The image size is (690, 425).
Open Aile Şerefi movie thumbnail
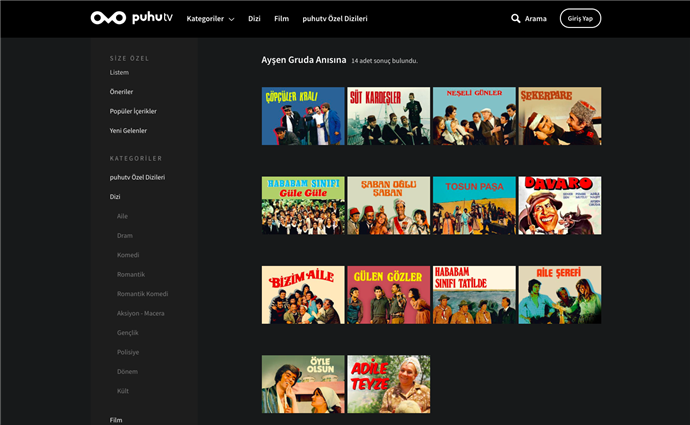click(x=560, y=295)
